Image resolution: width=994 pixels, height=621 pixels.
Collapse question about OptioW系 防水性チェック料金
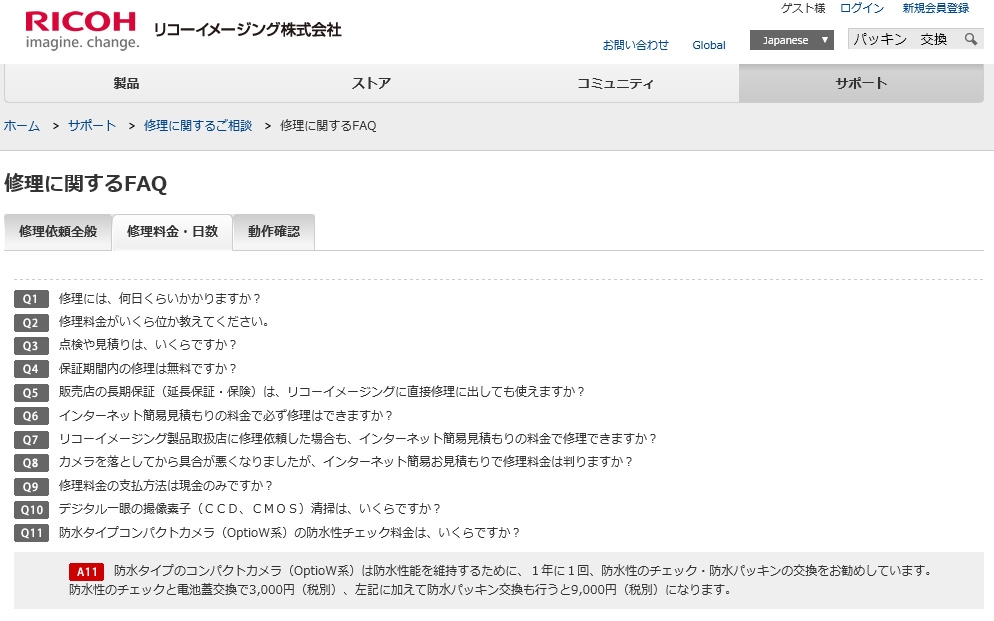coord(289,532)
